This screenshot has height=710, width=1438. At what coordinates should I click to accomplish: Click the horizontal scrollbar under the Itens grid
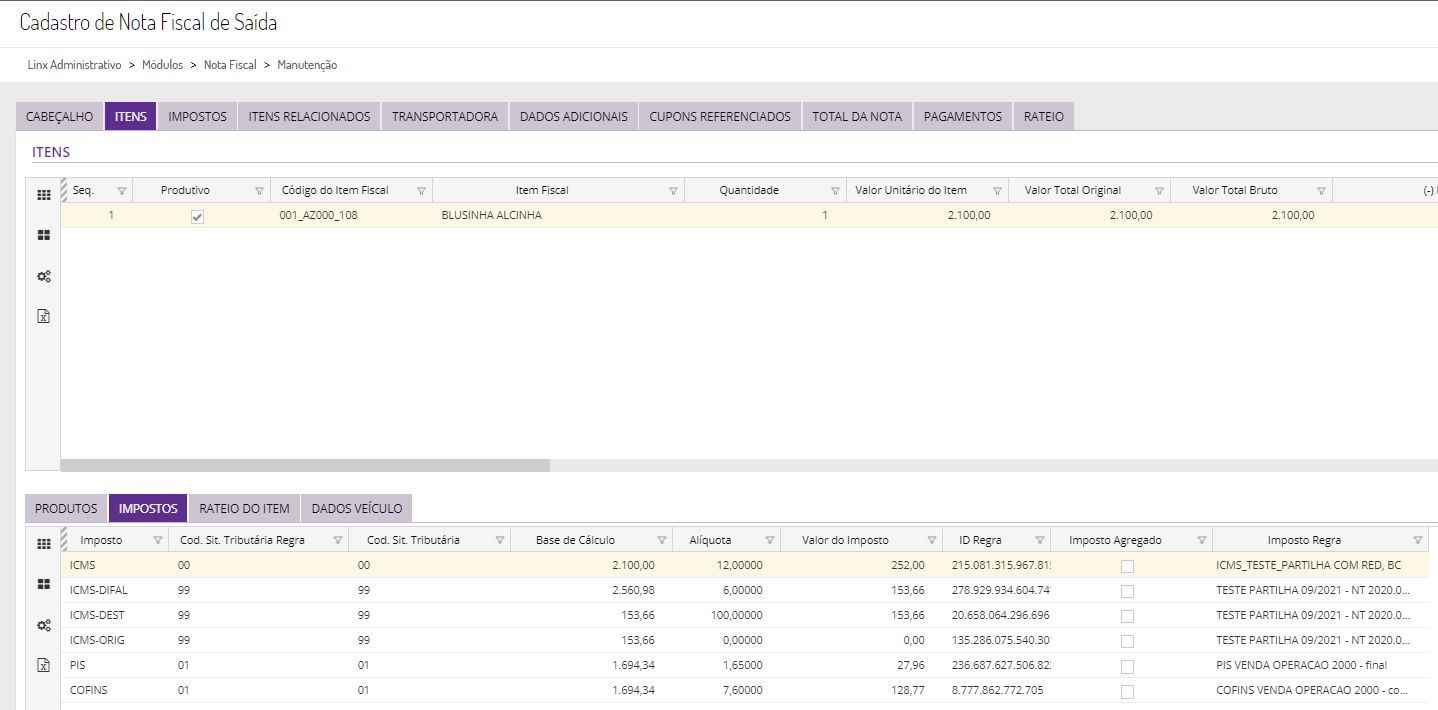[x=305, y=465]
